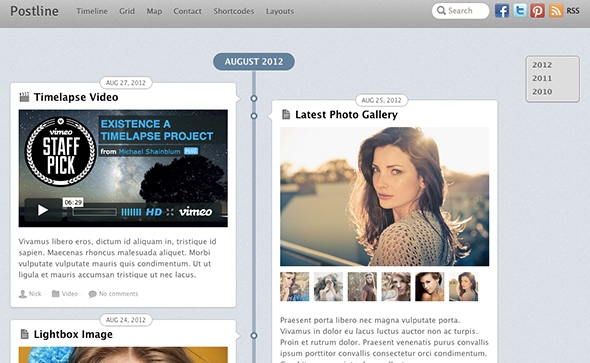Jump to year 2011 in the archive
This screenshot has width=590, height=363.
click(542, 78)
